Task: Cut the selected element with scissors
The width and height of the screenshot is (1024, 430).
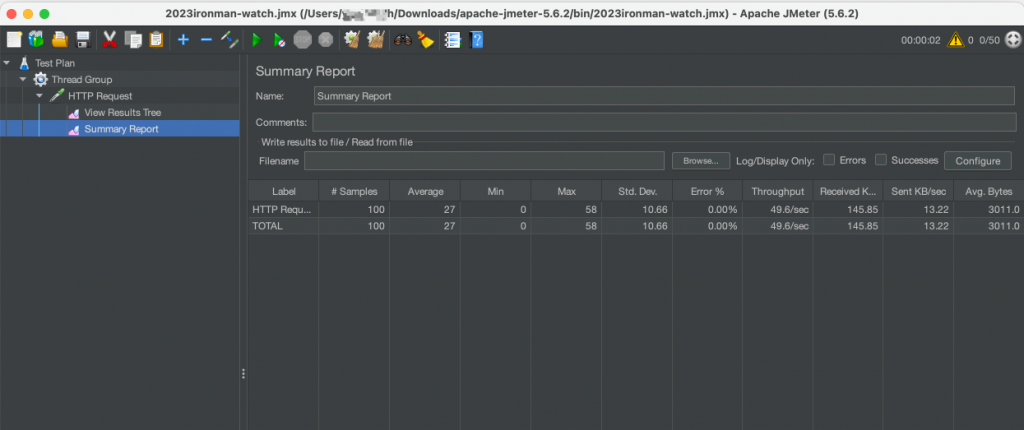Action: point(109,40)
